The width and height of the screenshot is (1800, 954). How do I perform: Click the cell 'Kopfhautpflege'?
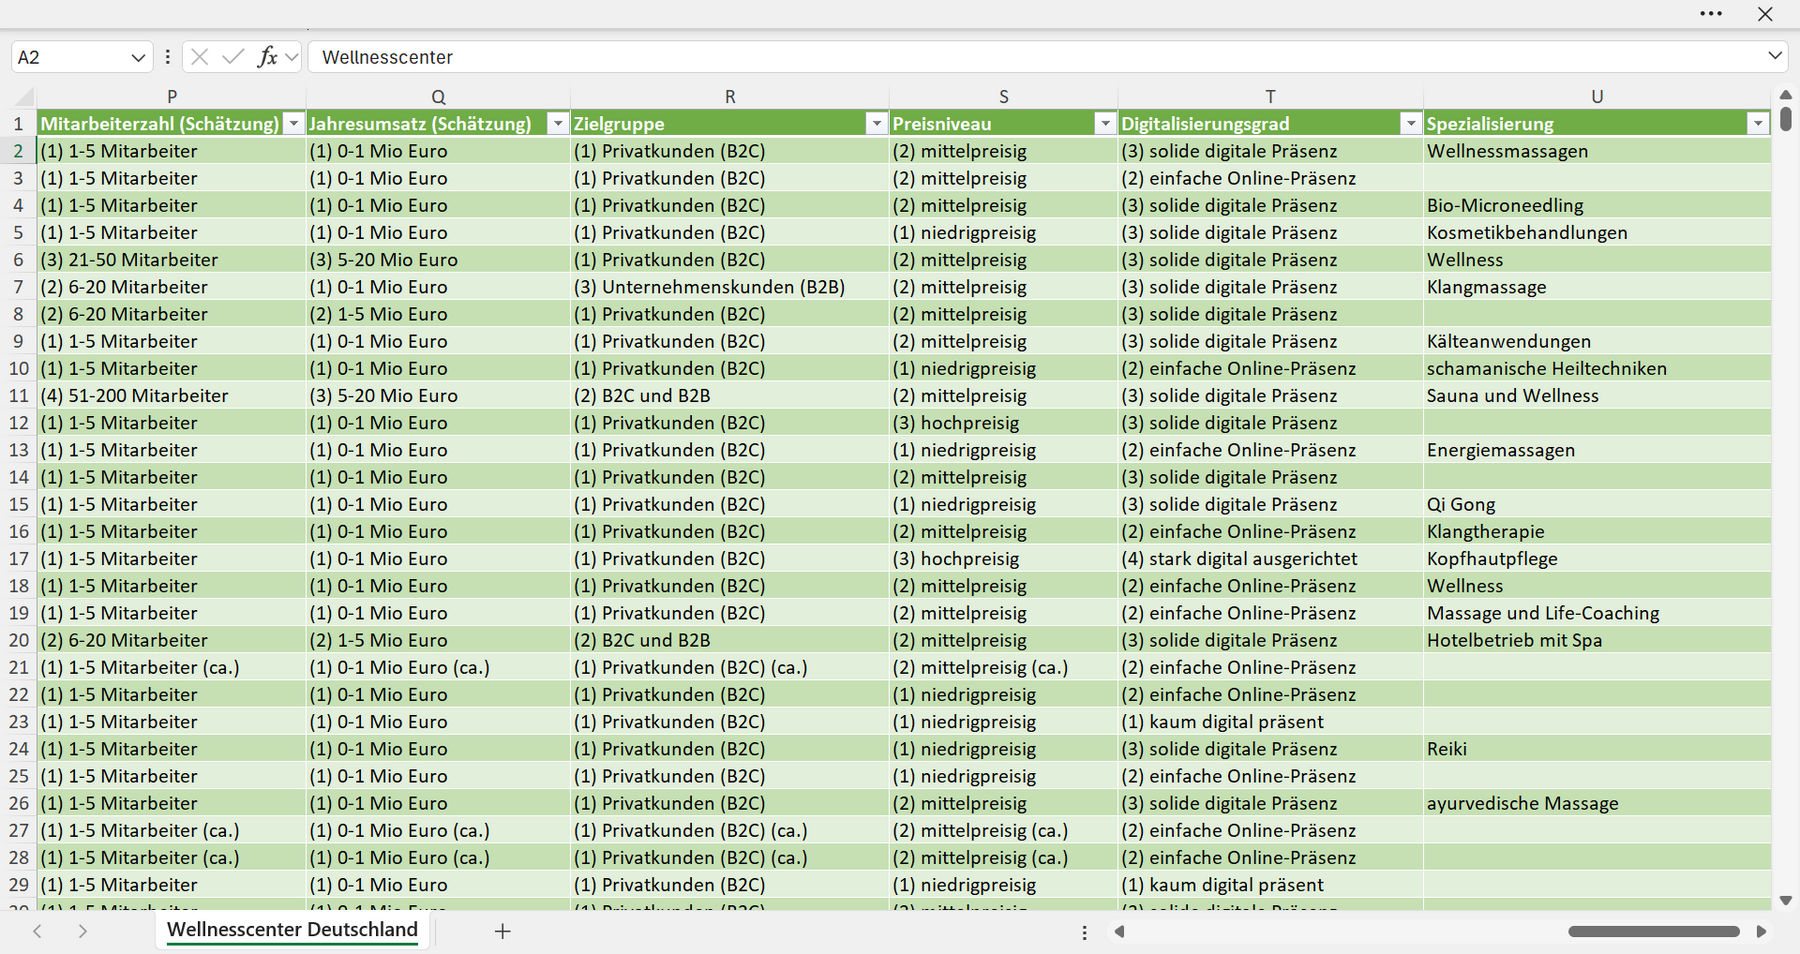[x=1597, y=559]
